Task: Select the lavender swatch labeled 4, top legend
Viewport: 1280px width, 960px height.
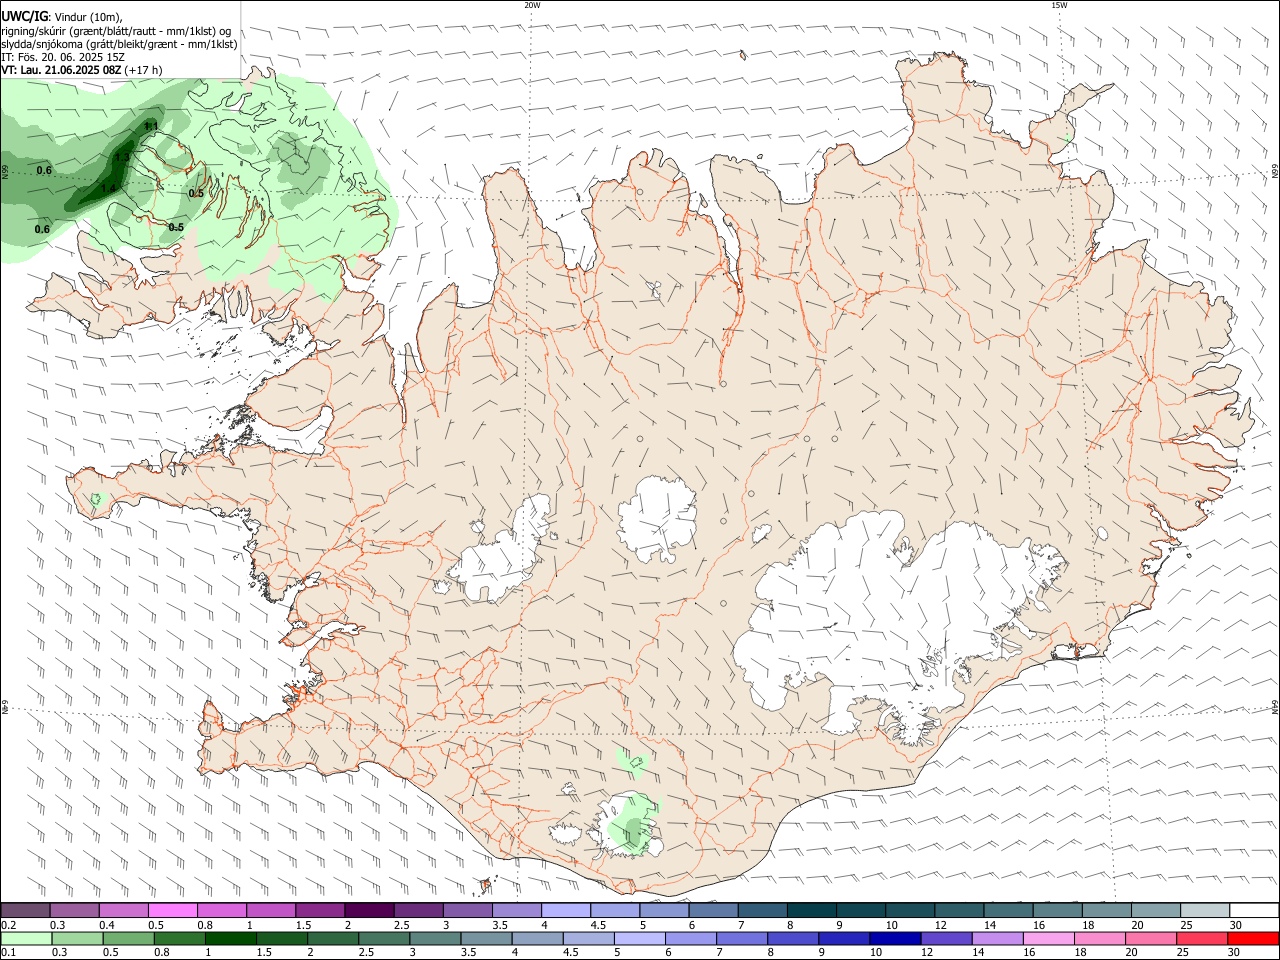Action: coord(565,911)
